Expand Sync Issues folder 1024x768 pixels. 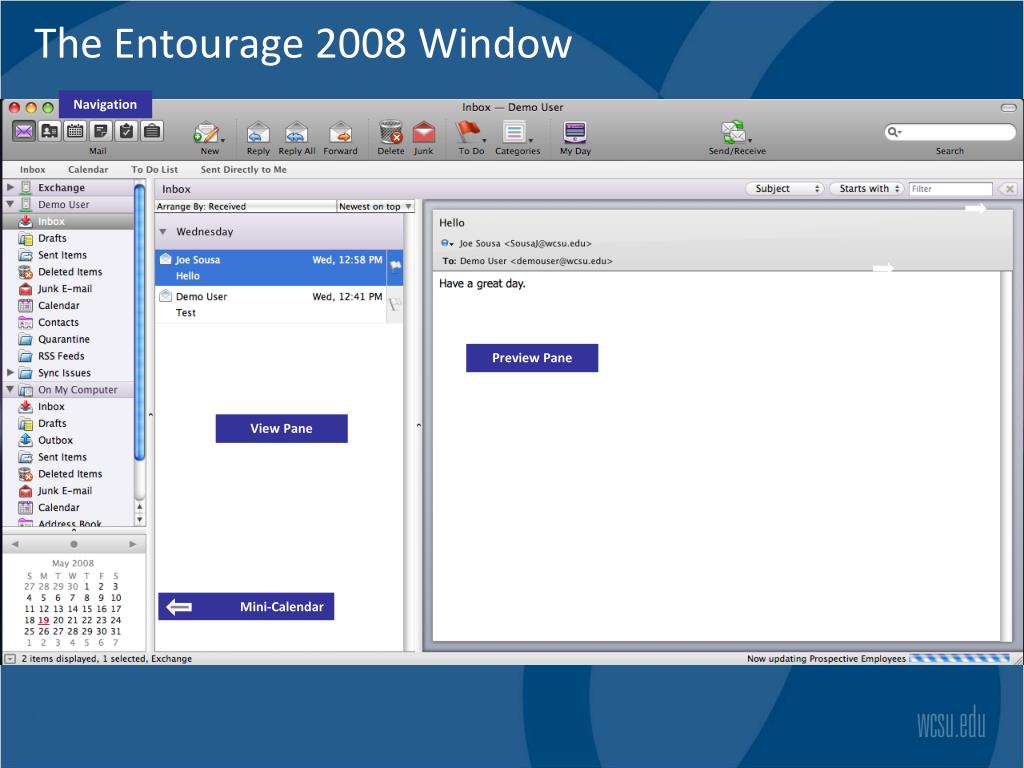(x=10, y=372)
